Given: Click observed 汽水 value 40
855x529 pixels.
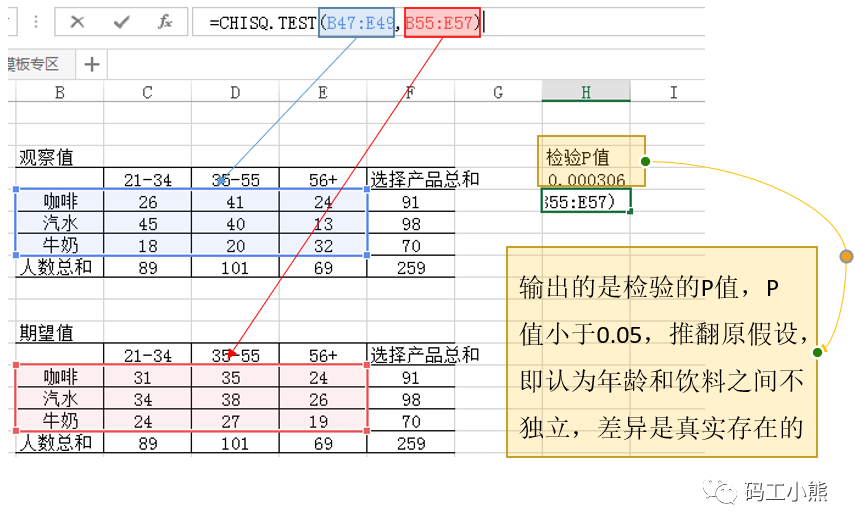Looking at the screenshot, I should coord(235,224).
